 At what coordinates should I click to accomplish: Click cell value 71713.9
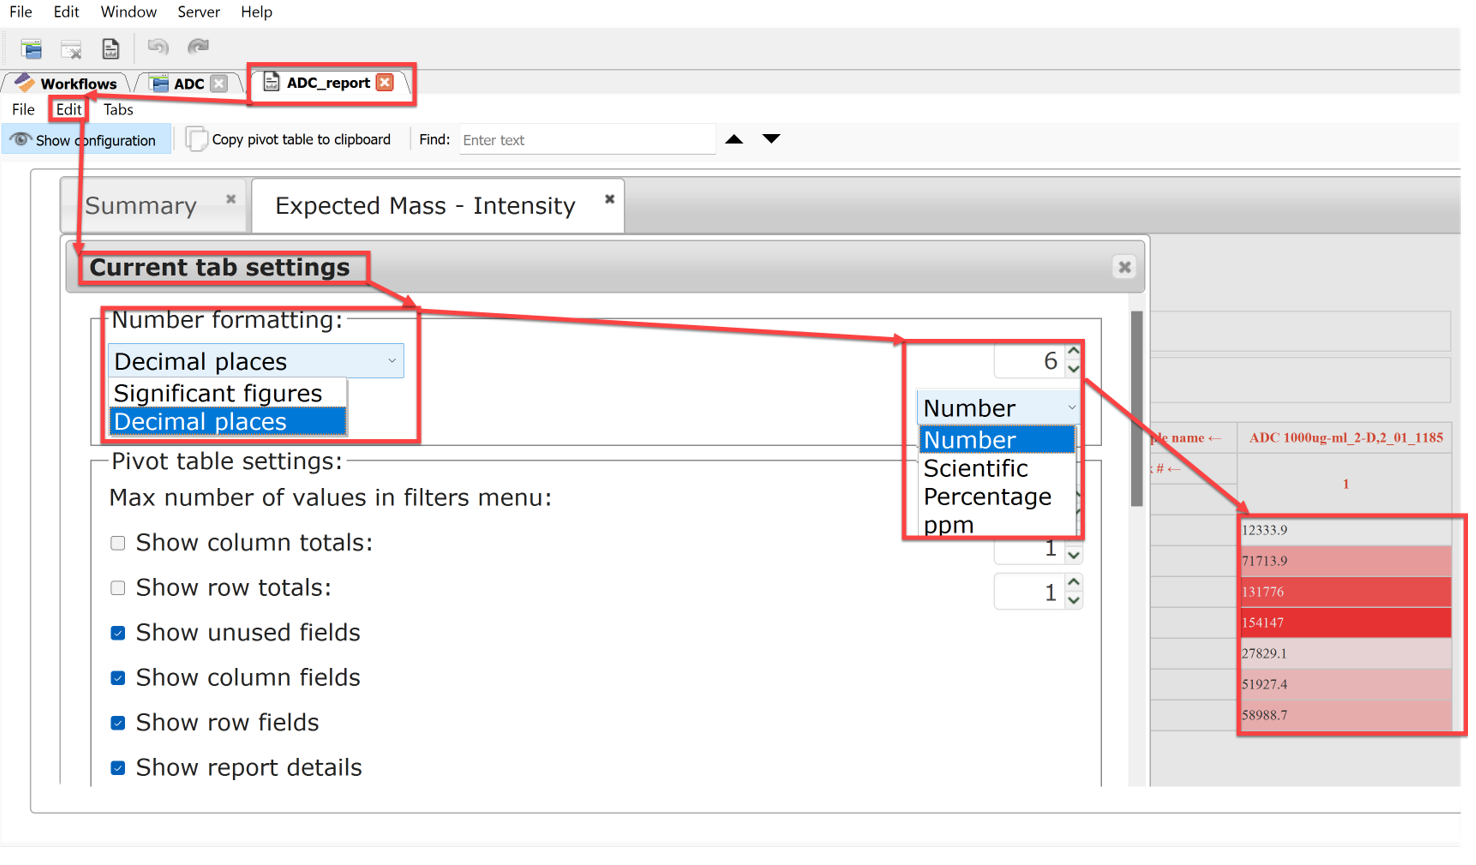(1346, 561)
